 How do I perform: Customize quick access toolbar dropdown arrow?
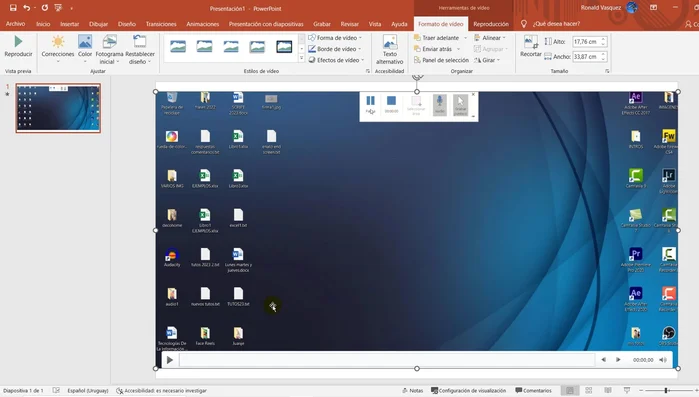[x=71, y=8]
